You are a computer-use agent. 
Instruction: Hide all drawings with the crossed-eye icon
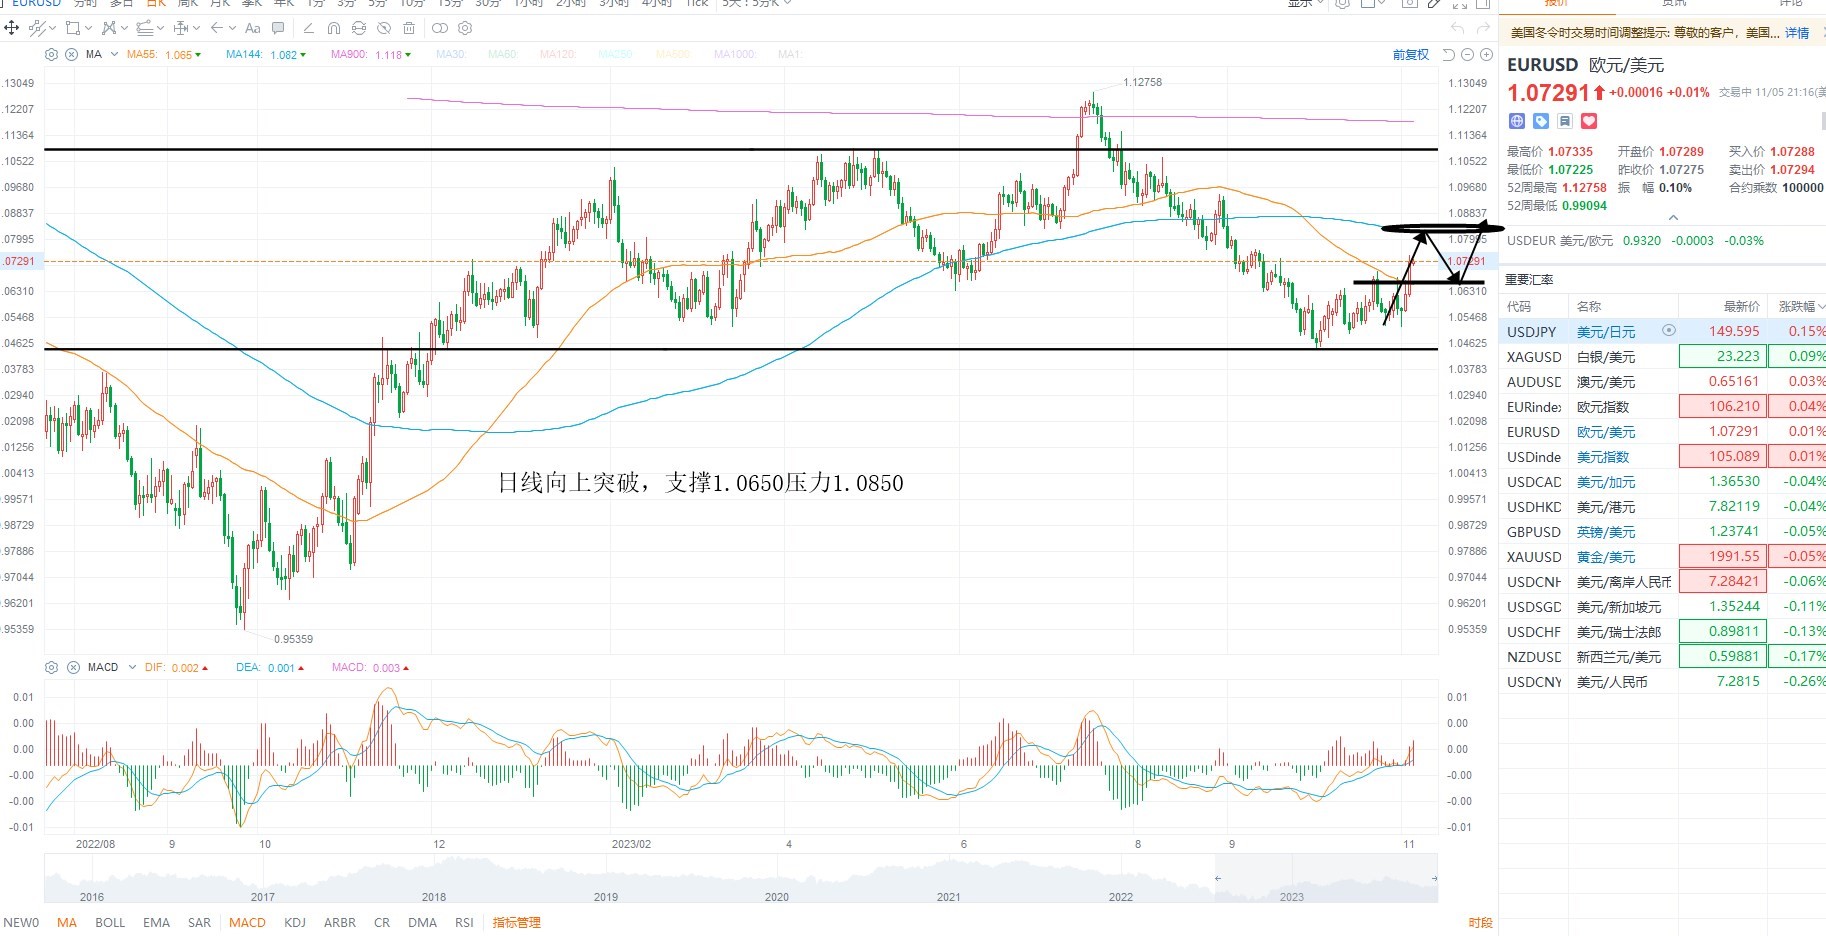point(384,28)
